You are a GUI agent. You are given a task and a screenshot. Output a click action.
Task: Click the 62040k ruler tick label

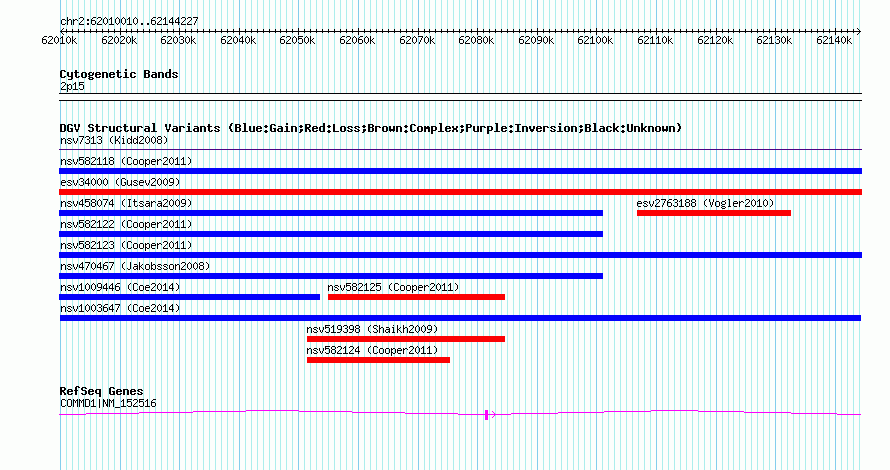[x=238, y=40]
